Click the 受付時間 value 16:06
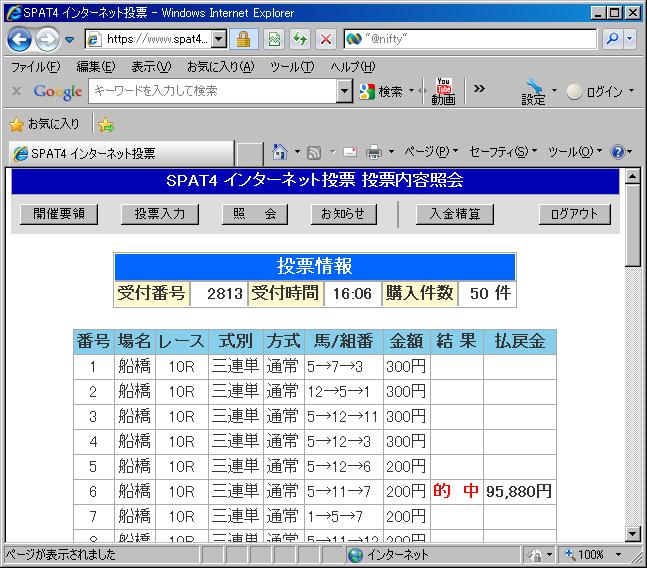This screenshot has width=647, height=568. 352,294
